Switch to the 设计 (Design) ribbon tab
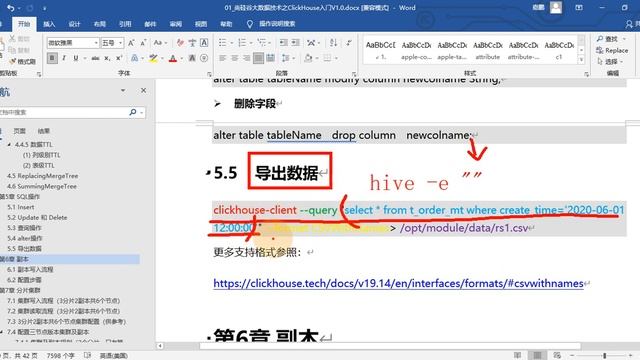Viewport: 640px width, 360px height. 74,24
